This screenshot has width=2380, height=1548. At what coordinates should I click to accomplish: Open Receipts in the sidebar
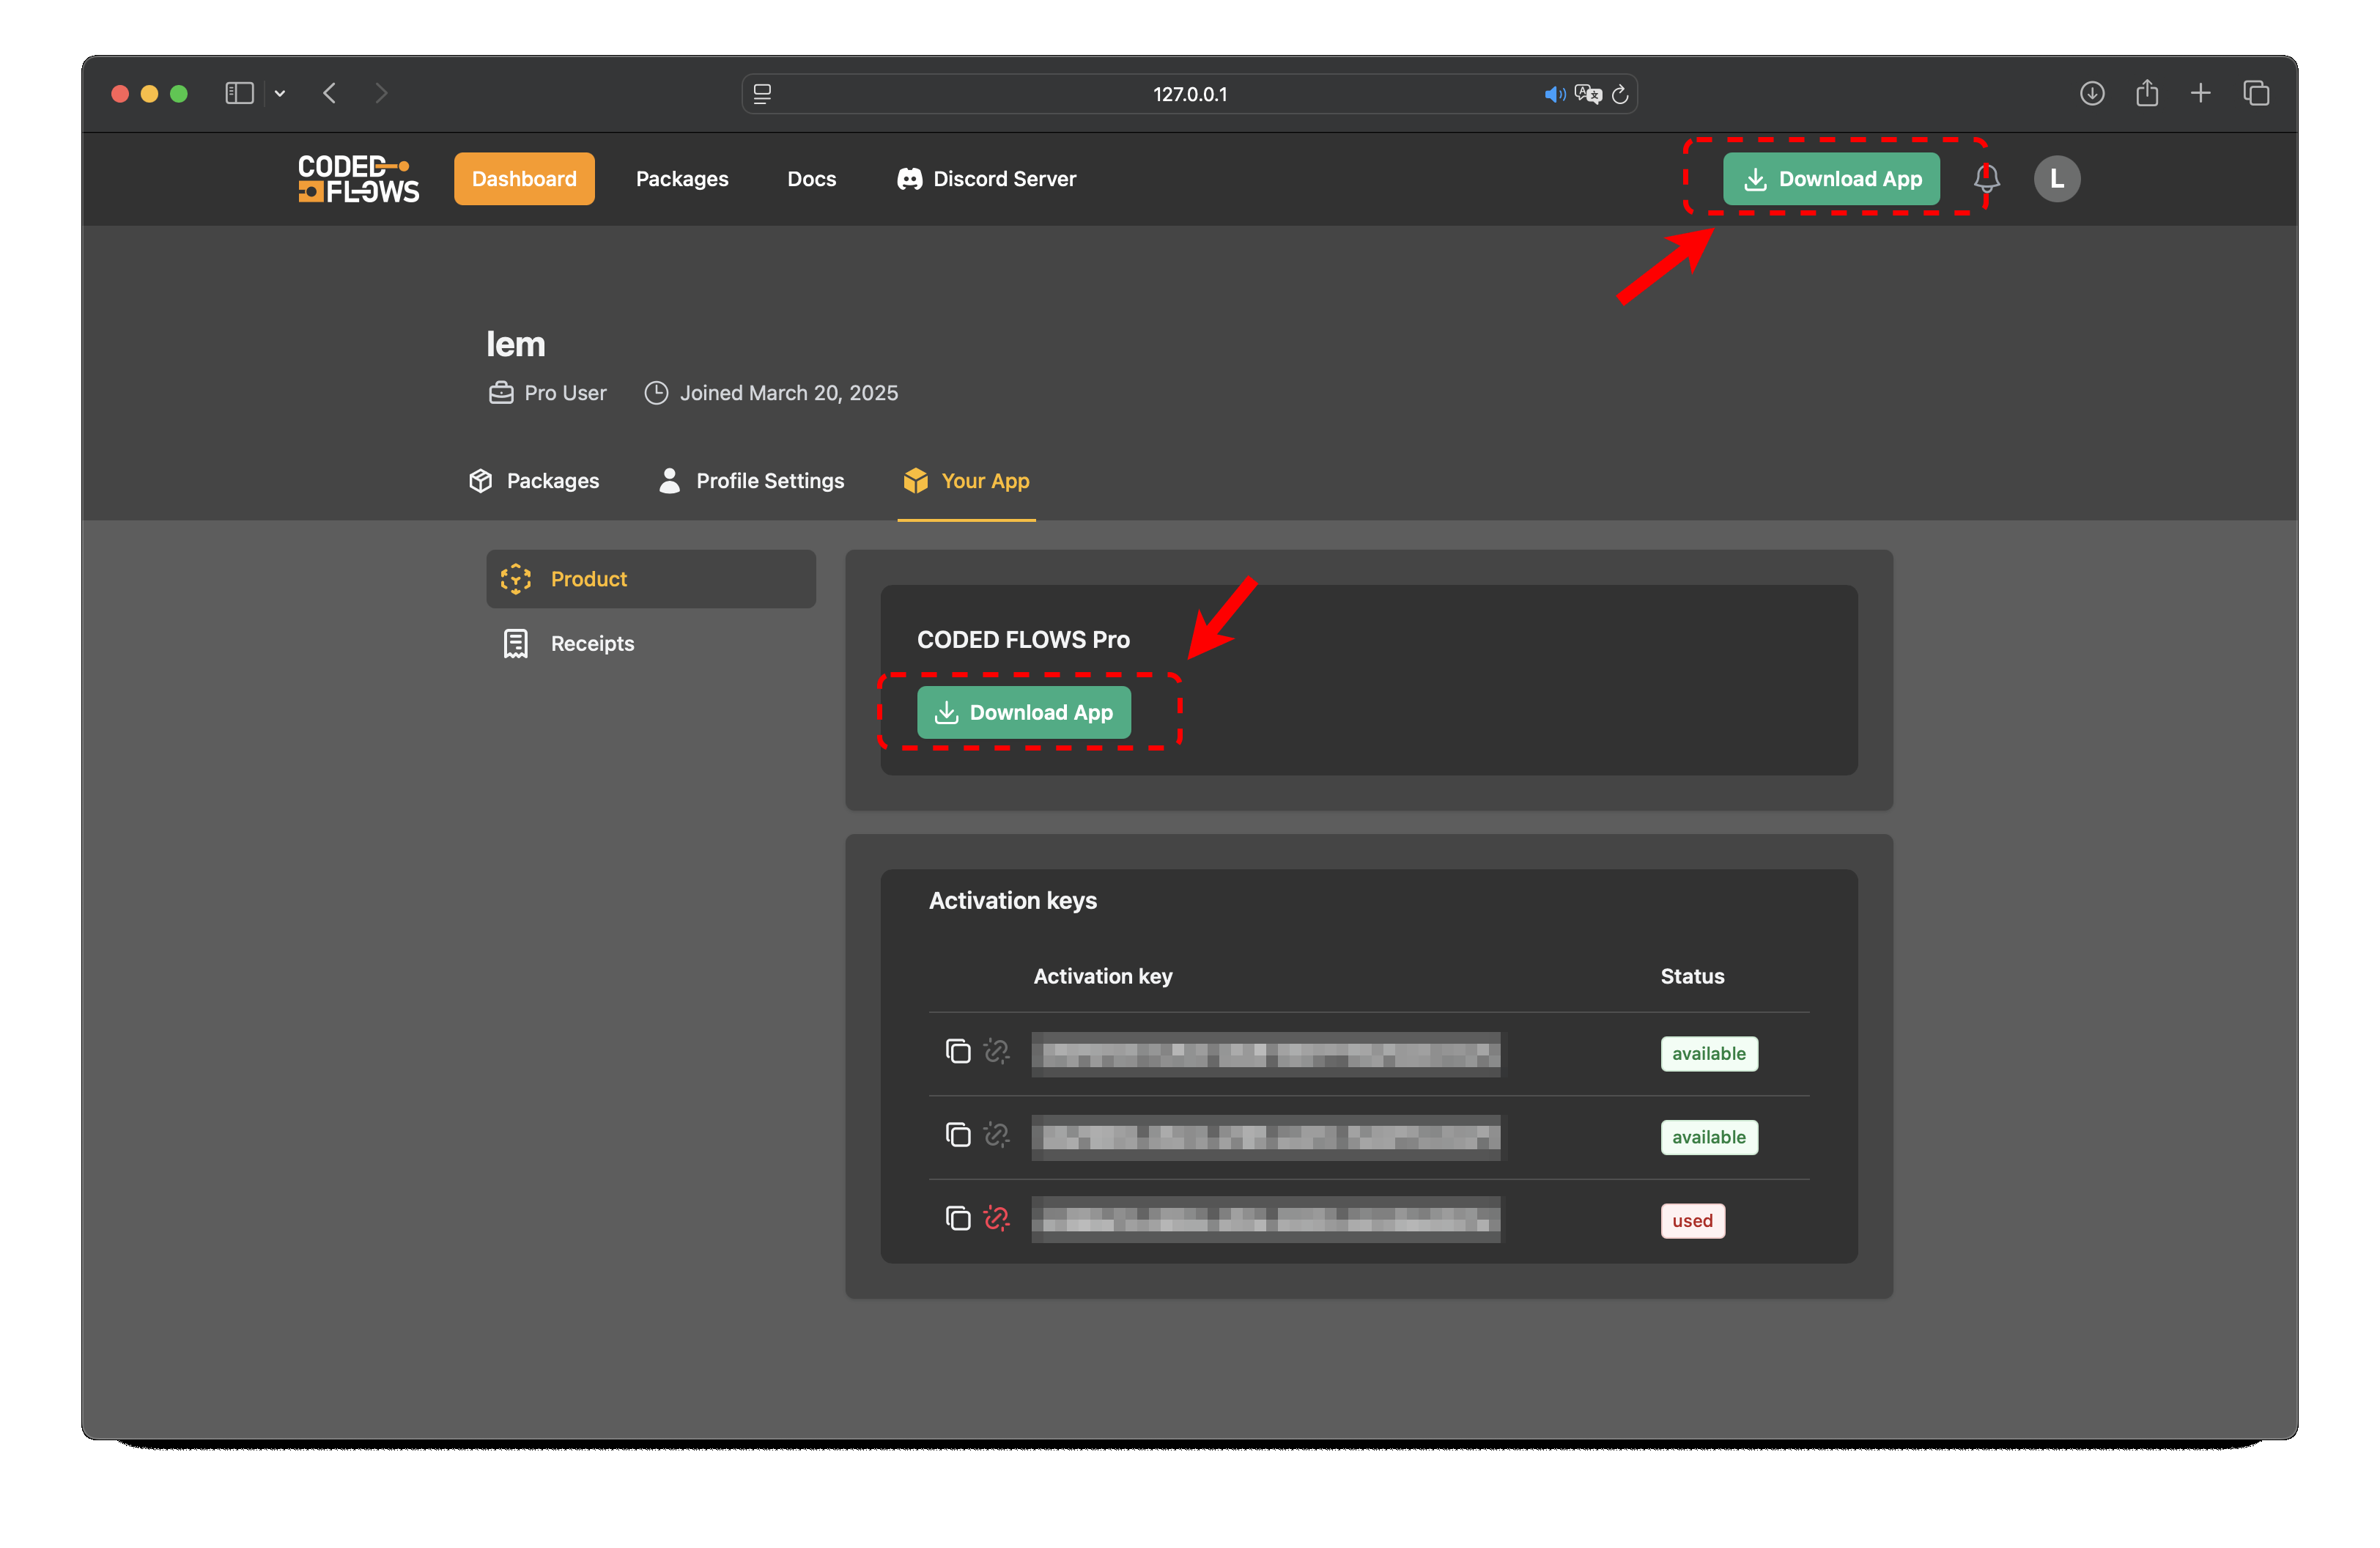click(x=592, y=643)
